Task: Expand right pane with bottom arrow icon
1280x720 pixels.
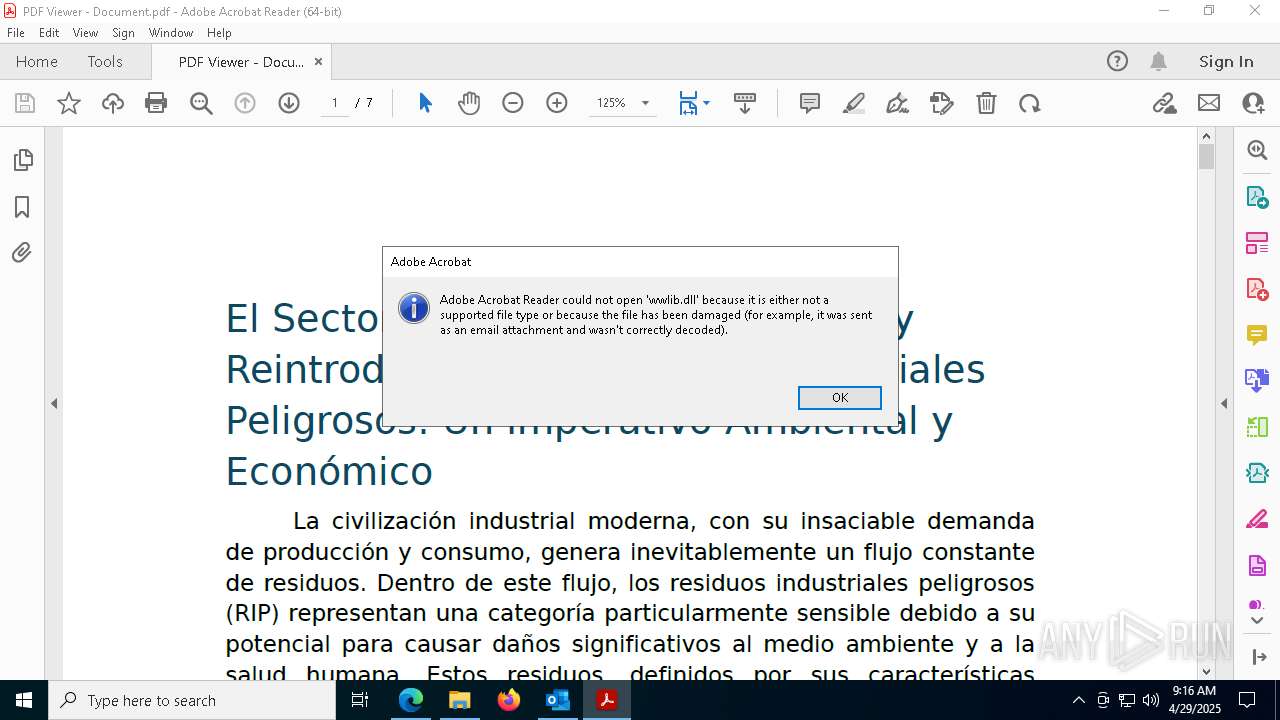Action: (1257, 657)
